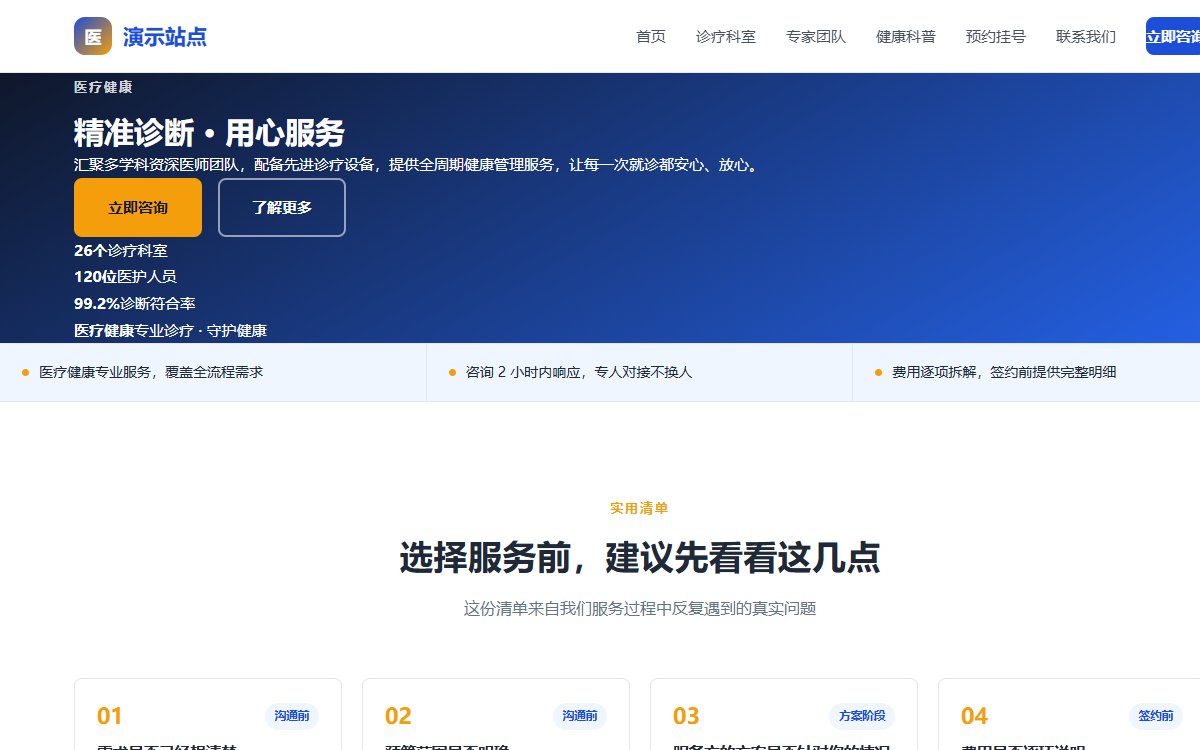The image size is (1200, 750).
Task: Click the 沟通前 tag on card 01
Action: pyautogui.click(x=292, y=716)
